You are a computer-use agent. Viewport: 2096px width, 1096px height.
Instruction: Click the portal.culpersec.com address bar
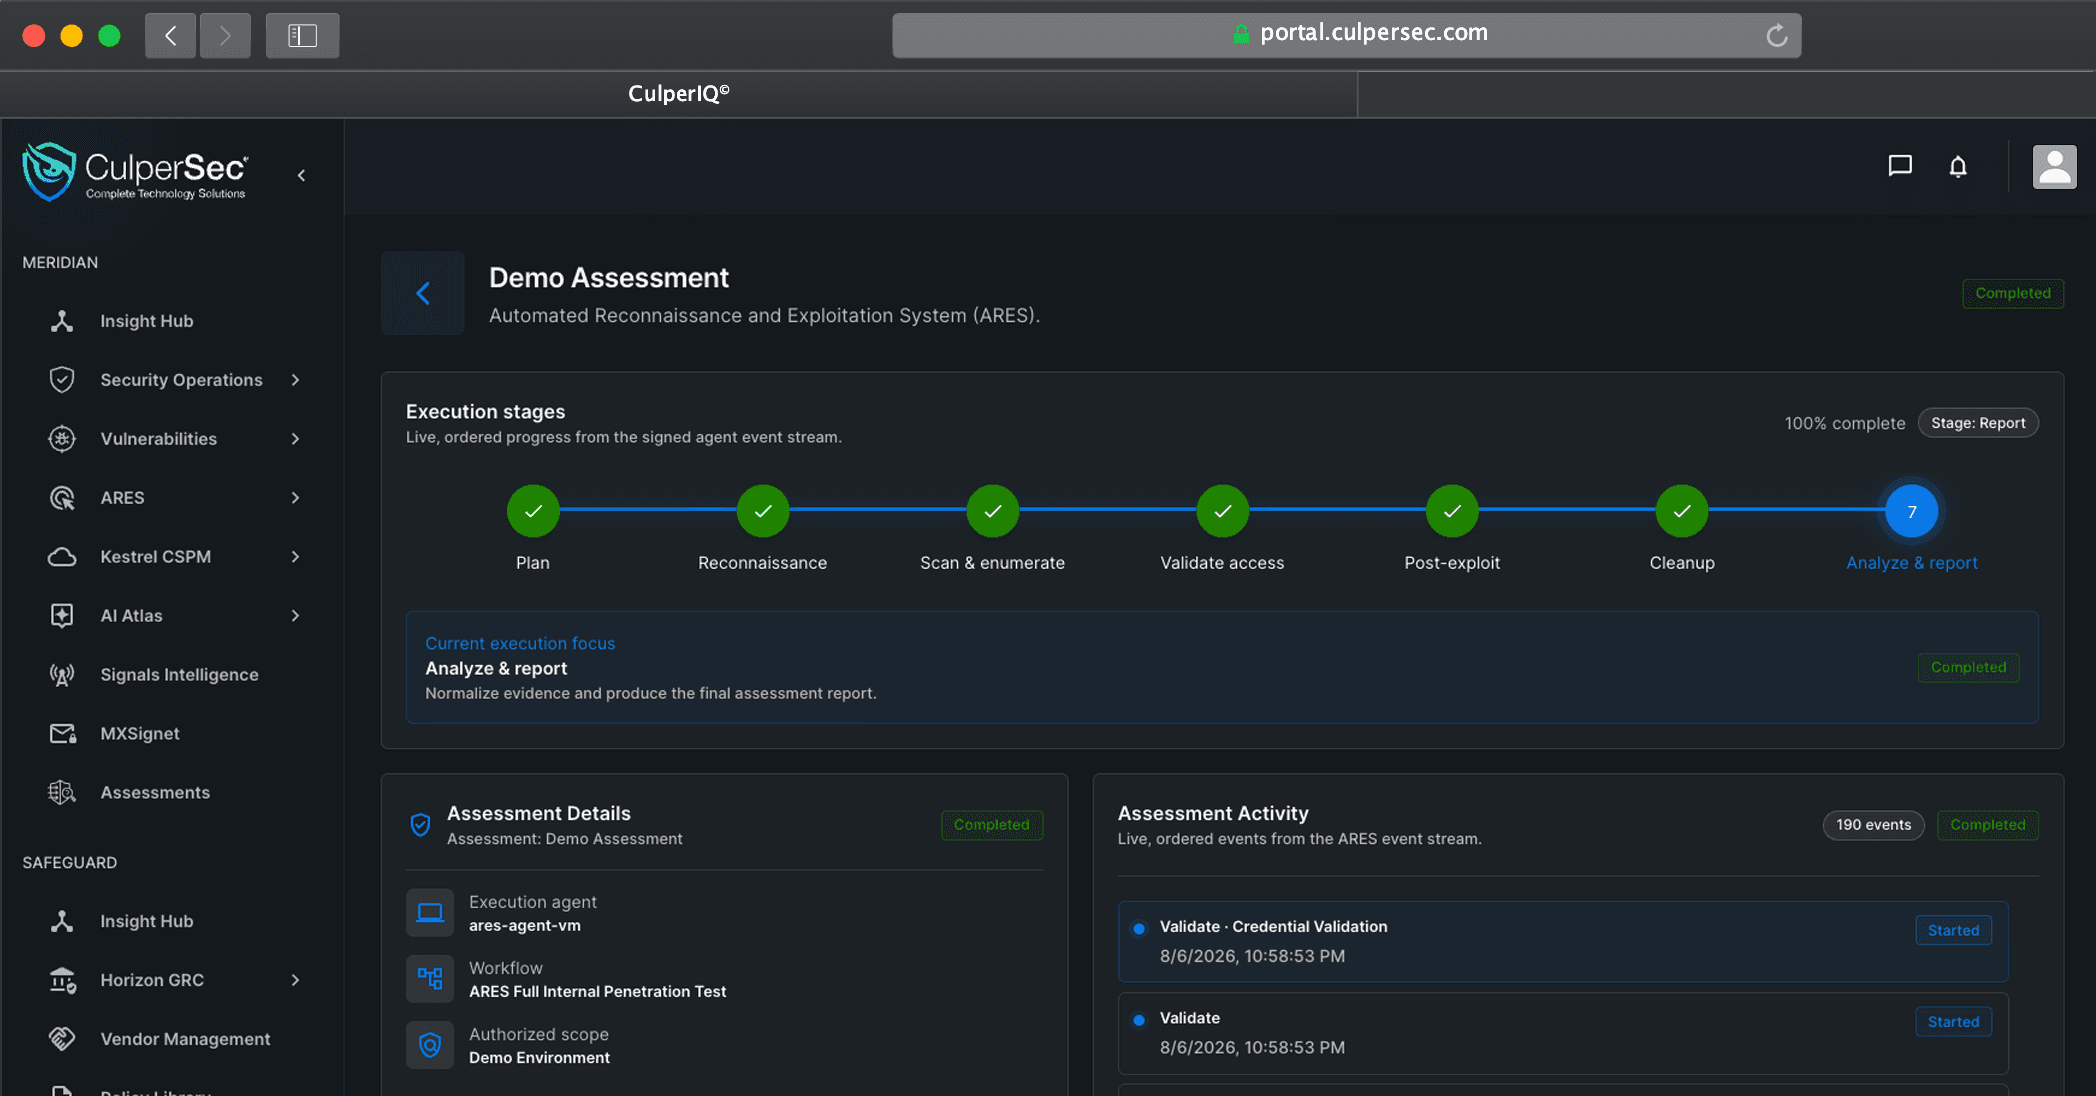[1346, 35]
